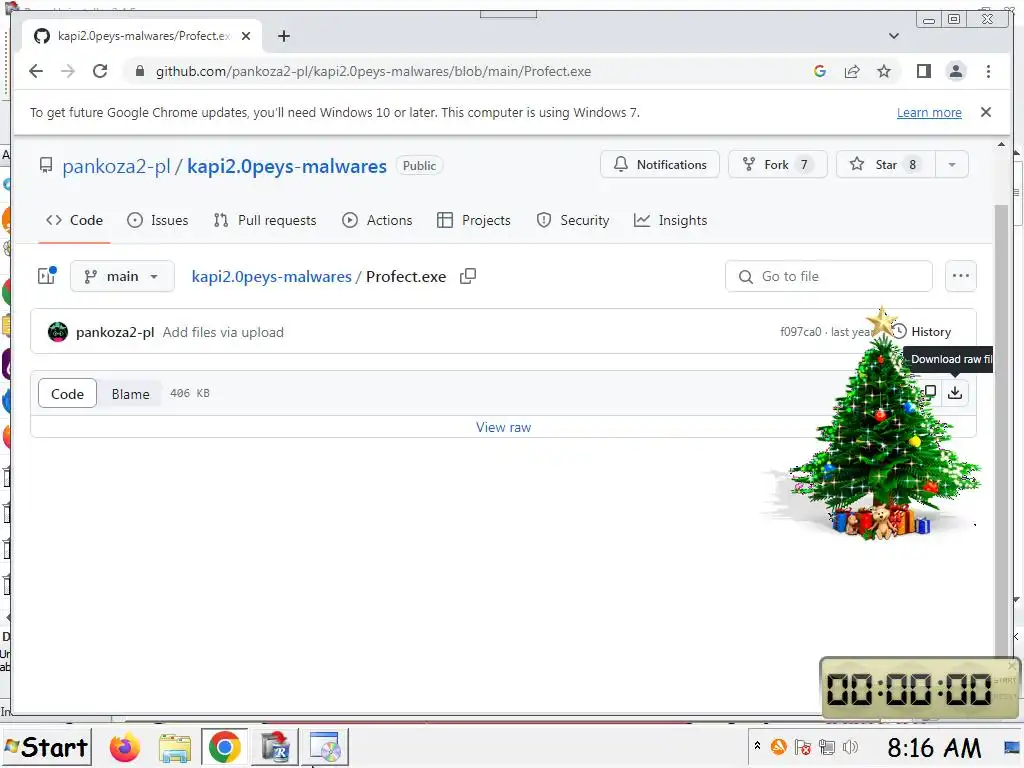The width and height of the screenshot is (1024, 768).
Task: Open the Insights tab
Action: (x=670, y=220)
